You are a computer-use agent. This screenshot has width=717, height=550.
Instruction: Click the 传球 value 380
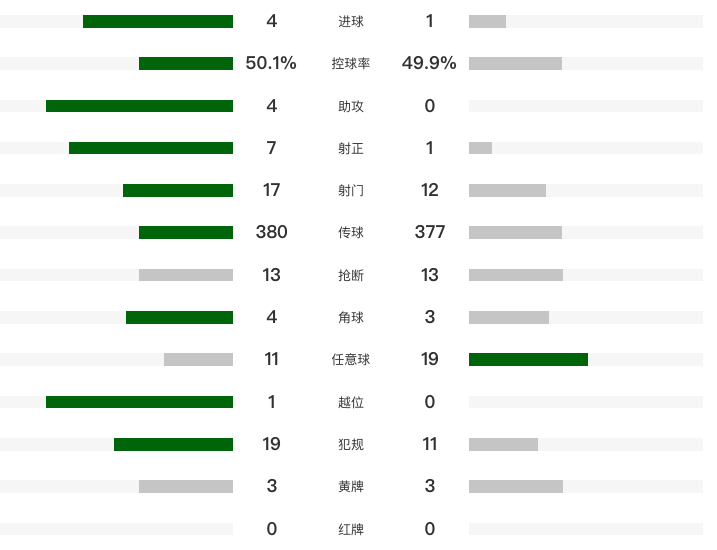coord(271,232)
